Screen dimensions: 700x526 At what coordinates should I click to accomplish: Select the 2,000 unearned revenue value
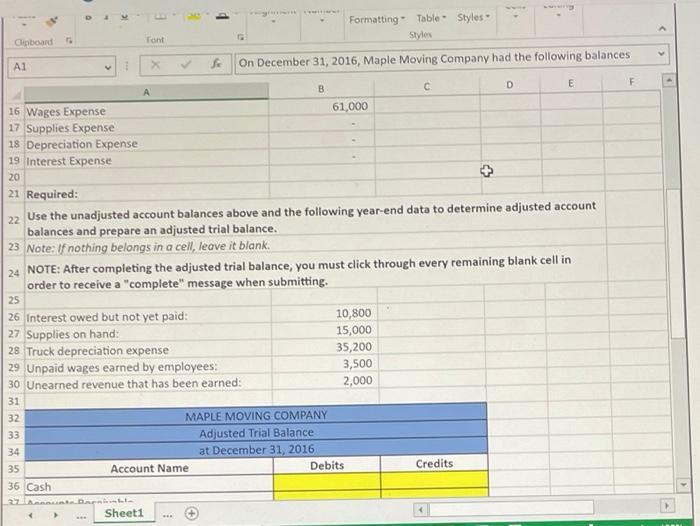[x=325, y=381]
